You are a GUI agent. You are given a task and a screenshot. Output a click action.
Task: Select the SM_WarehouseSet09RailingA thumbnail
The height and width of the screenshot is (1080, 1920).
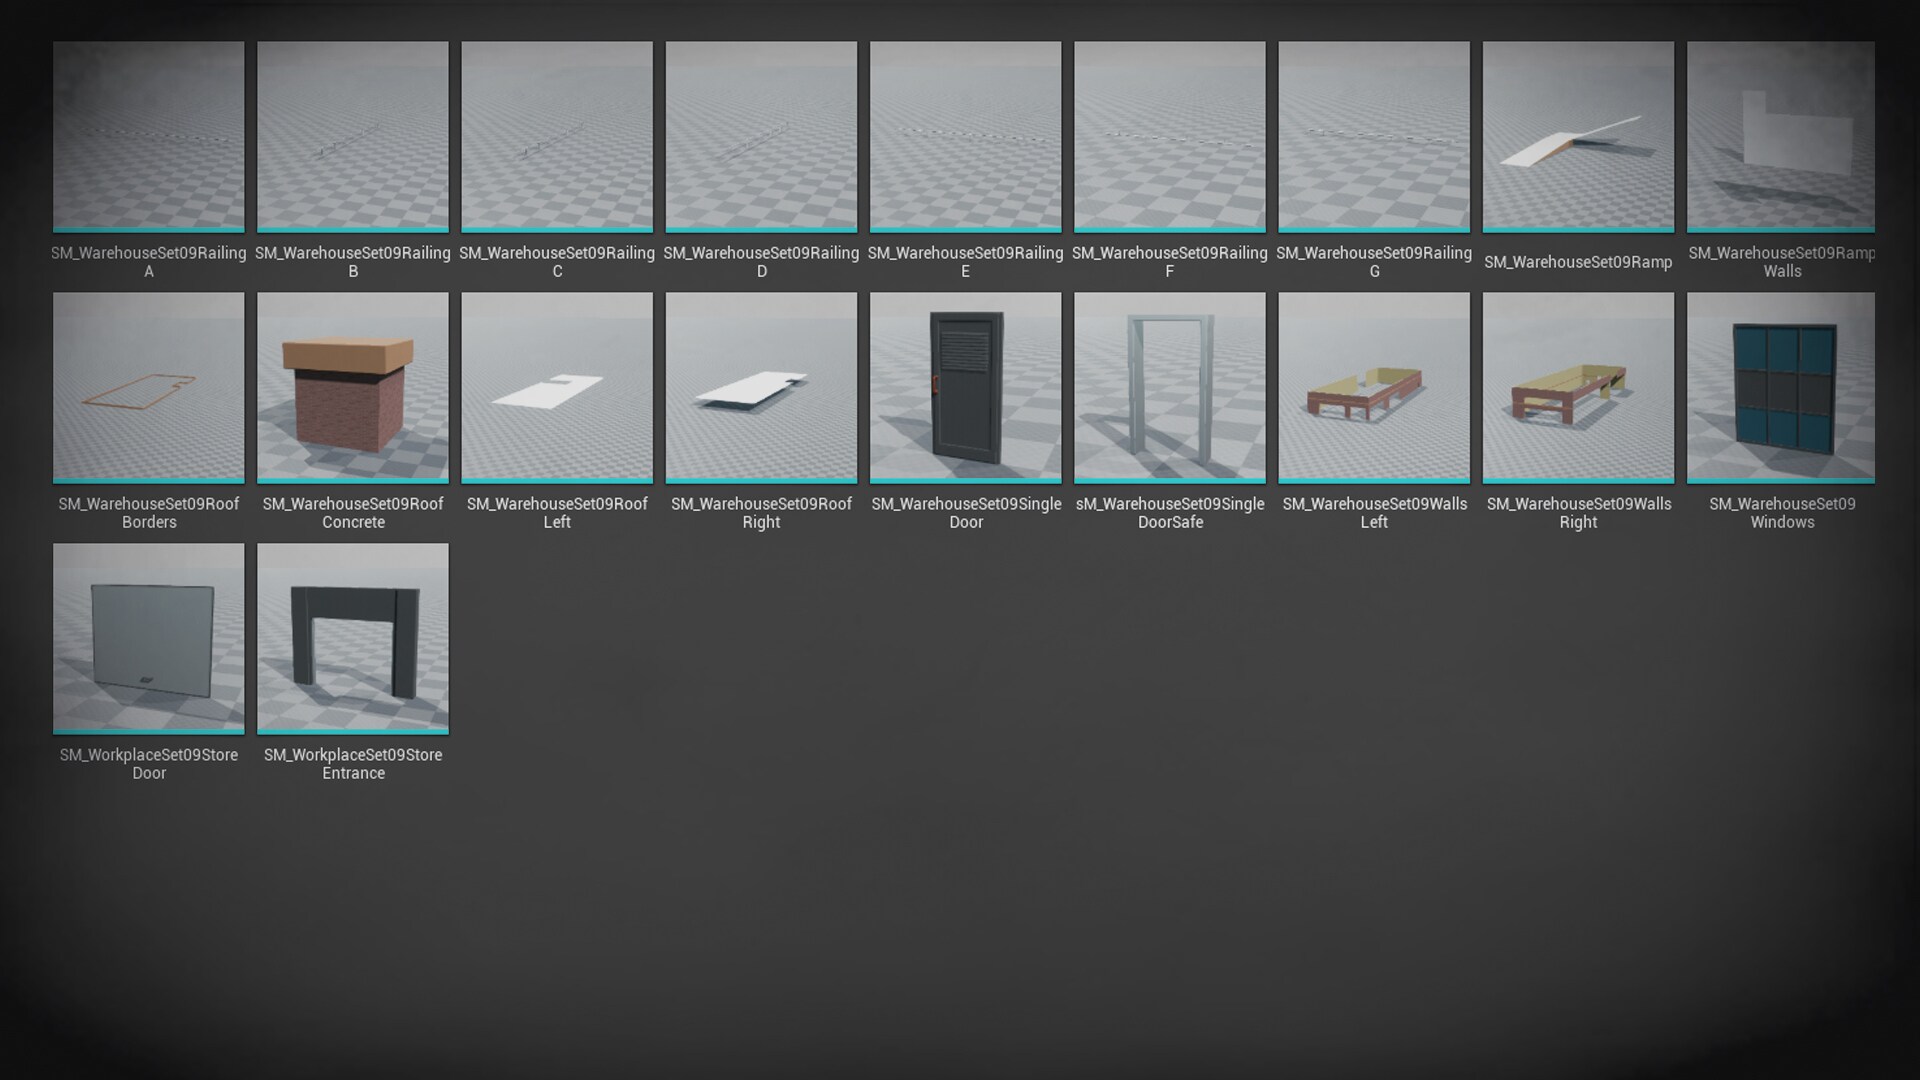click(x=148, y=137)
